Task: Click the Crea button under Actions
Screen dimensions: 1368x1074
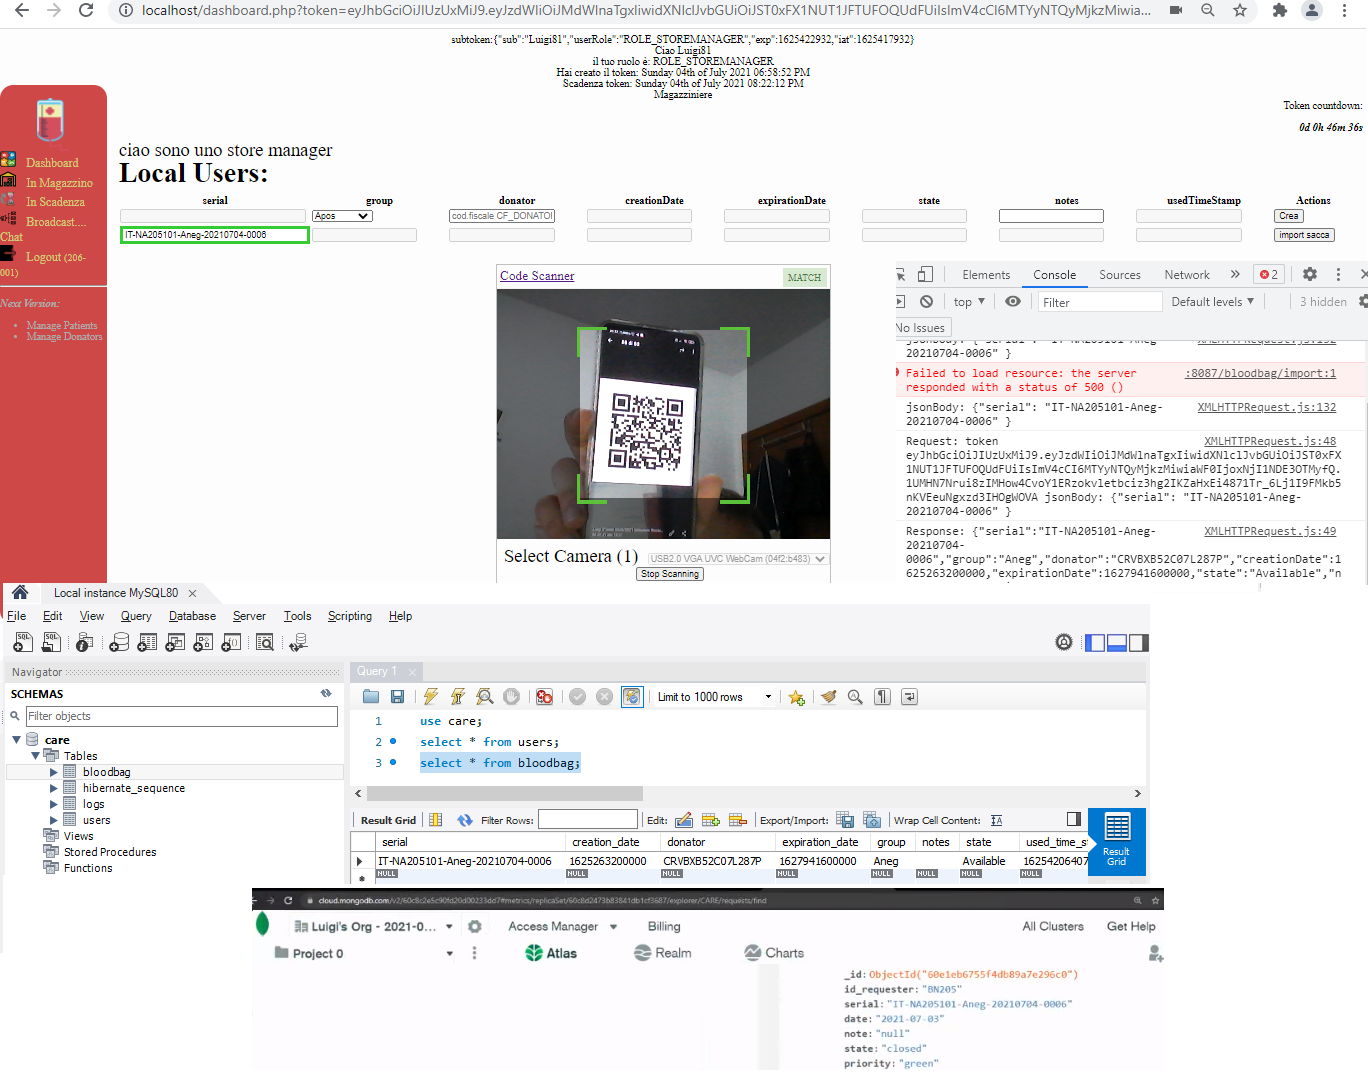Action: coord(1289,216)
